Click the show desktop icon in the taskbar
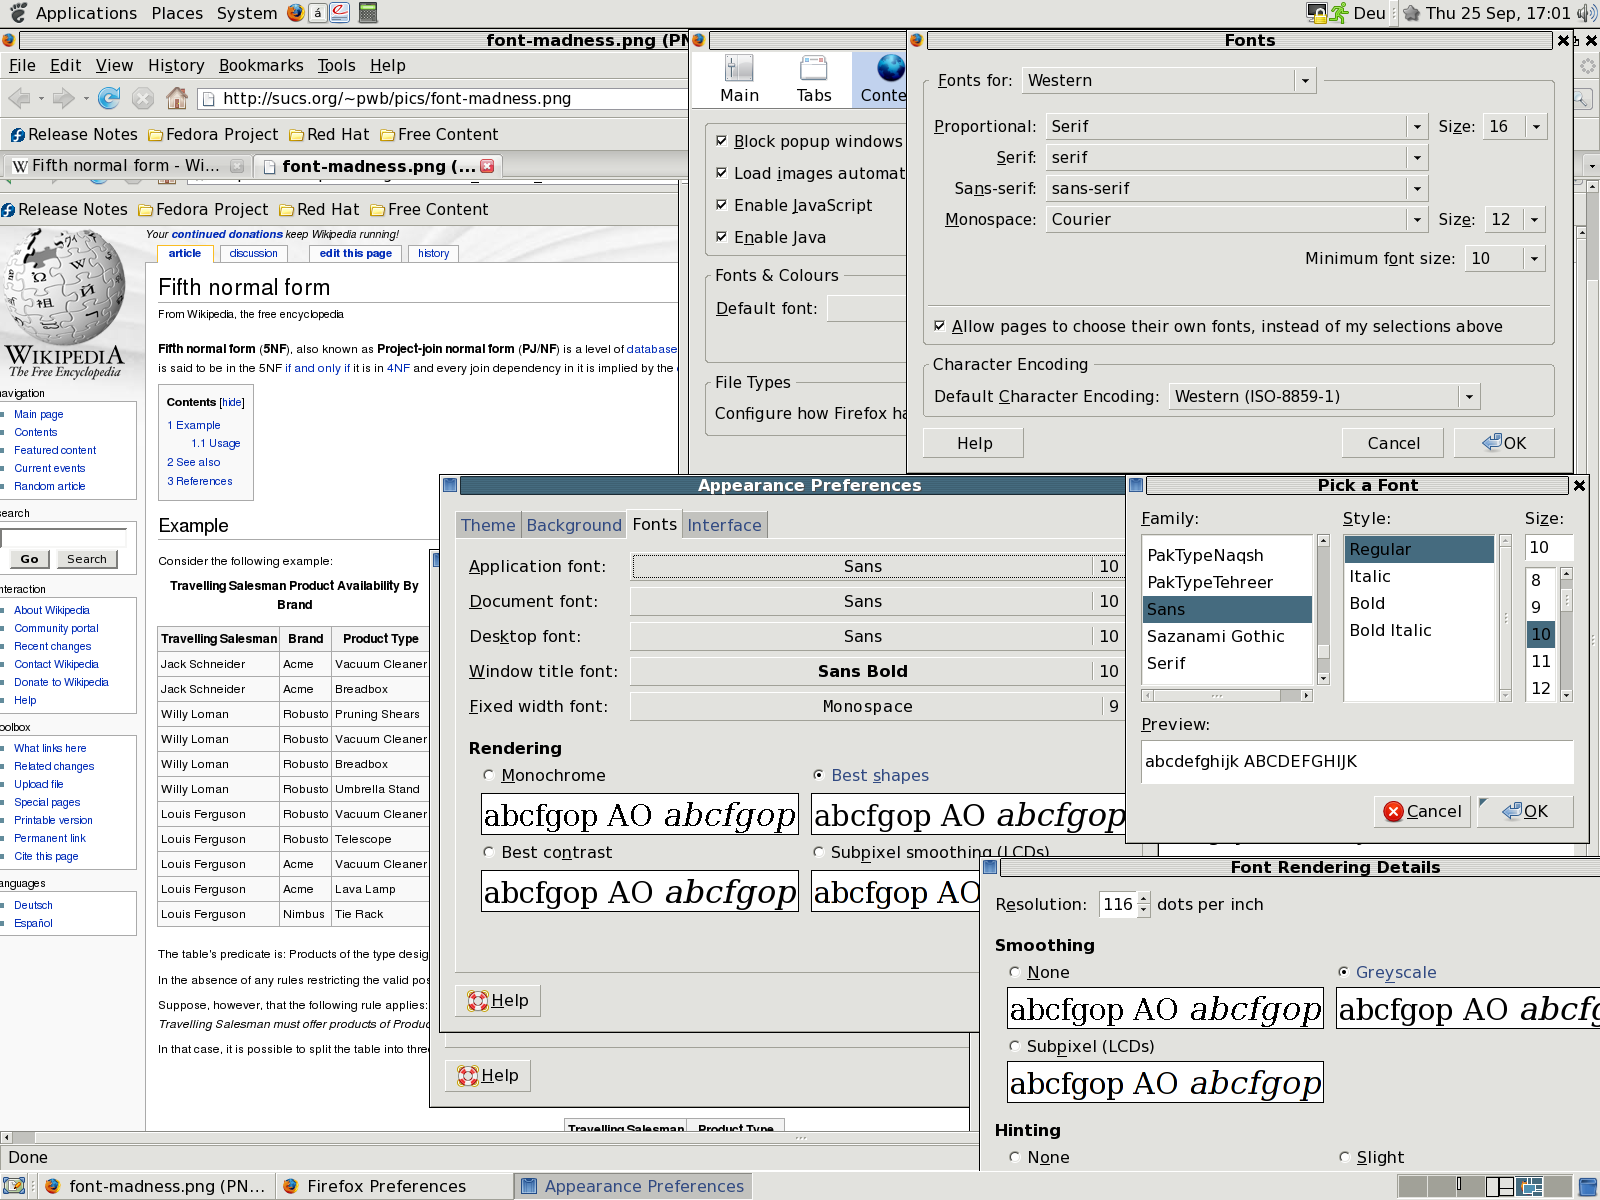Image resolution: width=1600 pixels, height=1200 pixels. coord(13,1186)
